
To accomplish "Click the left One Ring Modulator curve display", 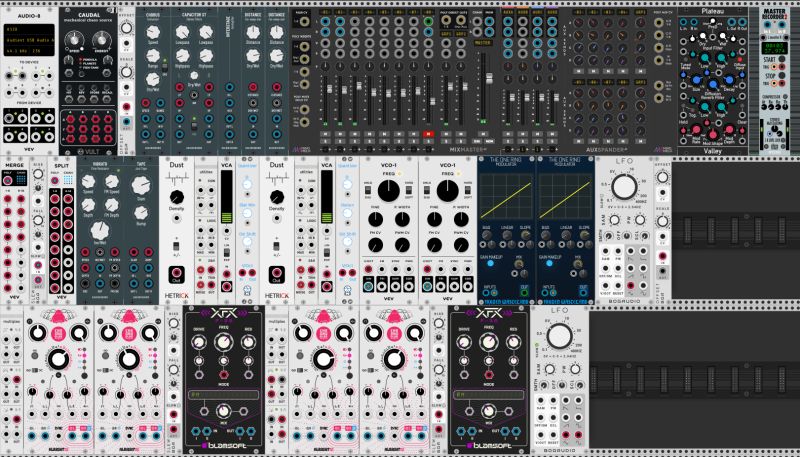I will coord(506,197).
